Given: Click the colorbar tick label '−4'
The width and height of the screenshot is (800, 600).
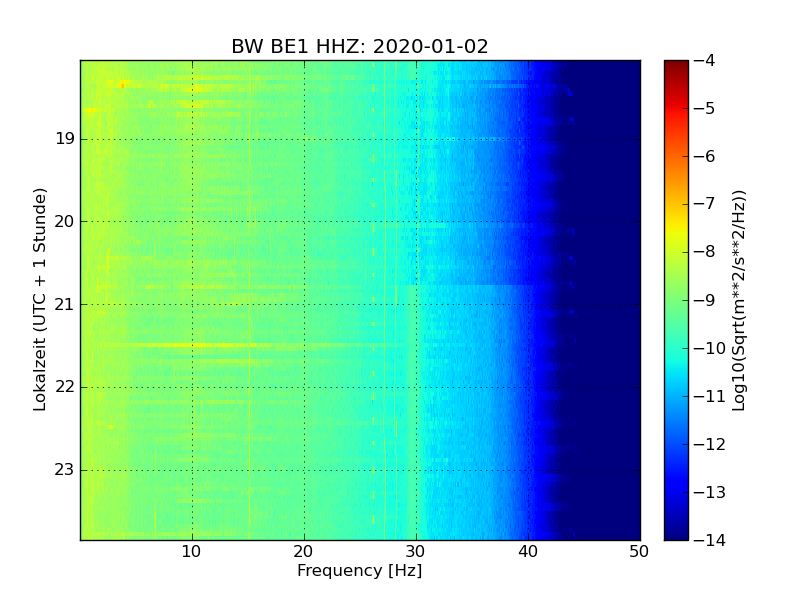Looking at the screenshot, I should coord(705,60).
